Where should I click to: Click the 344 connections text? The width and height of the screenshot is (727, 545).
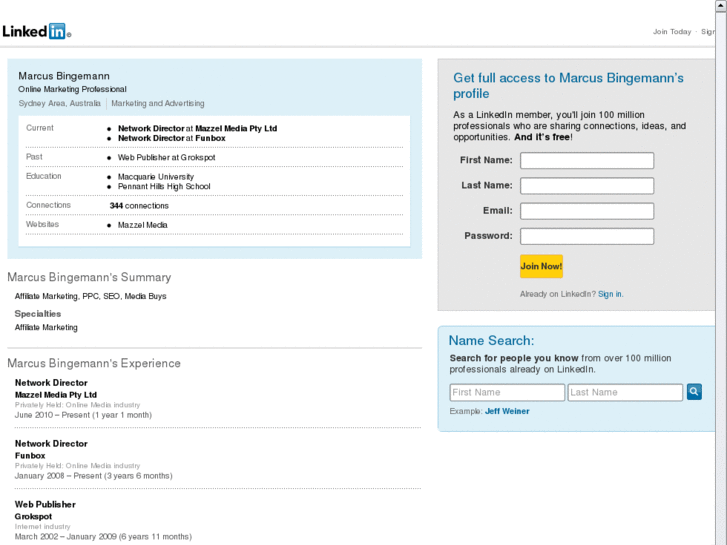click(x=139, y=206)
